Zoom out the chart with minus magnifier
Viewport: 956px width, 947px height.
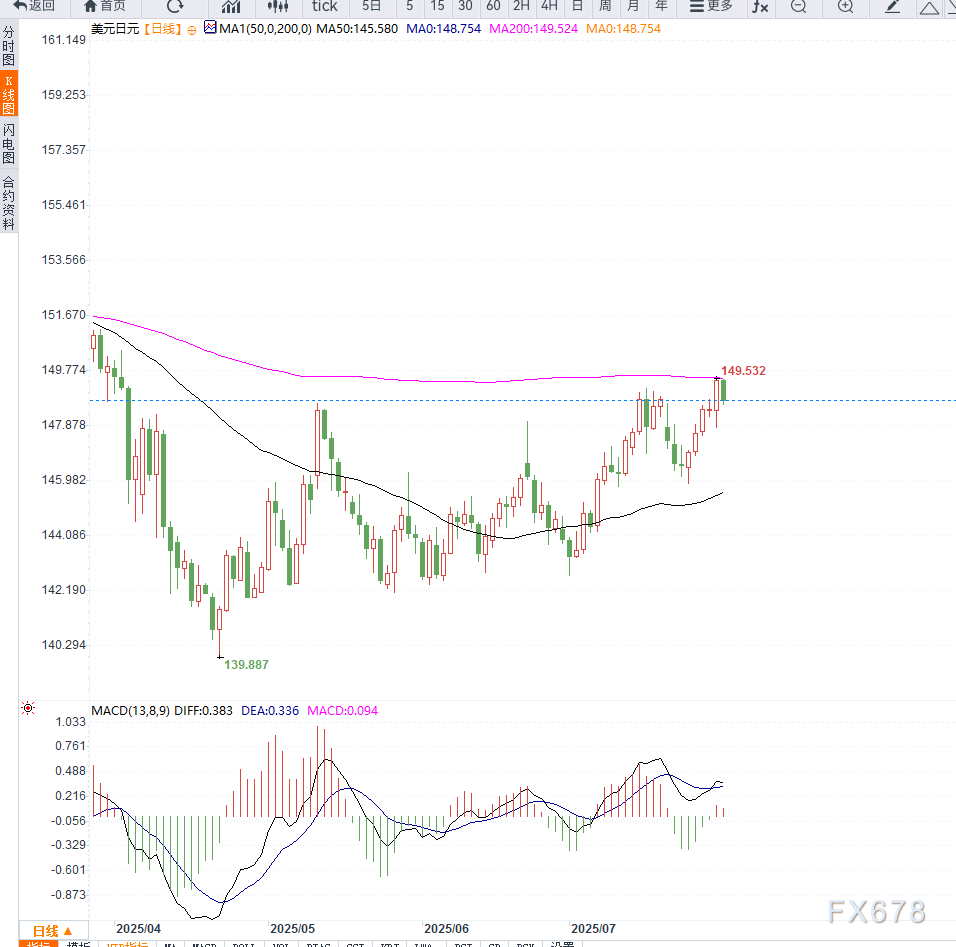tap(798, 6)
